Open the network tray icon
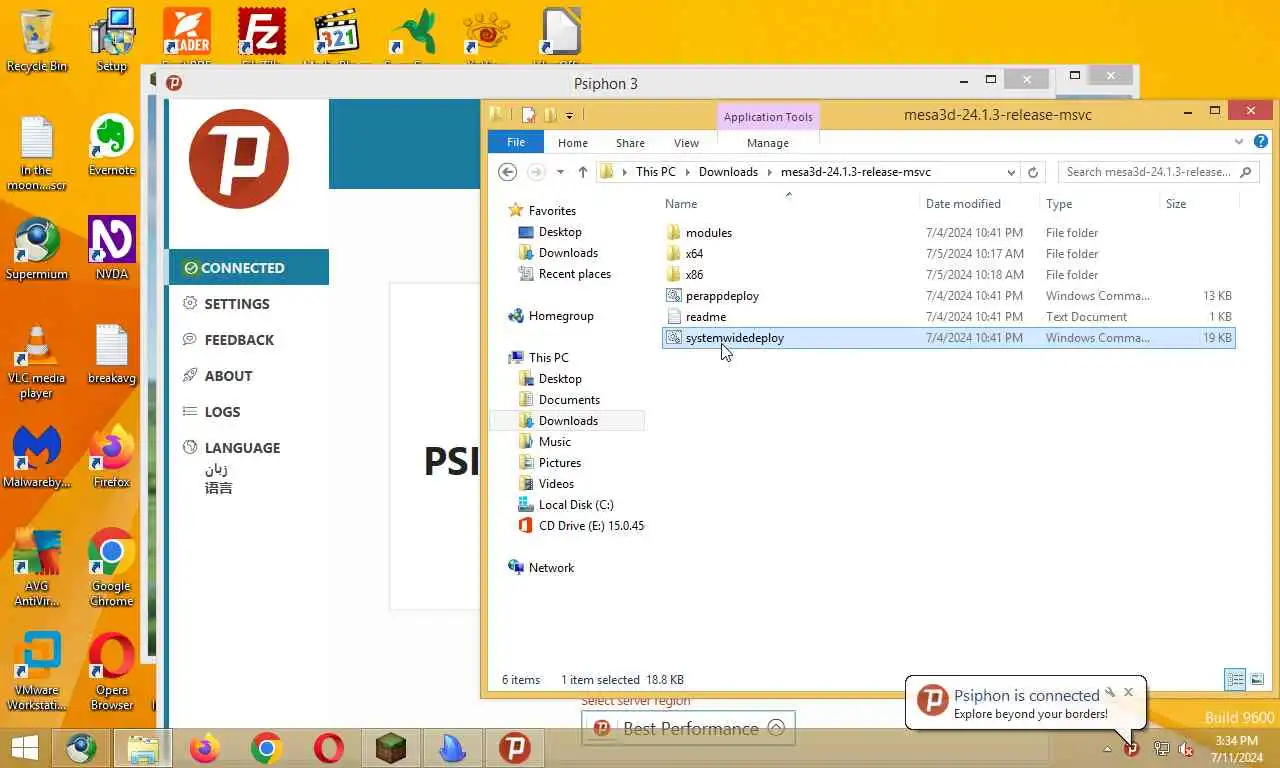Viewport: 1280px width, 768px height. (x=1161, y=748)
